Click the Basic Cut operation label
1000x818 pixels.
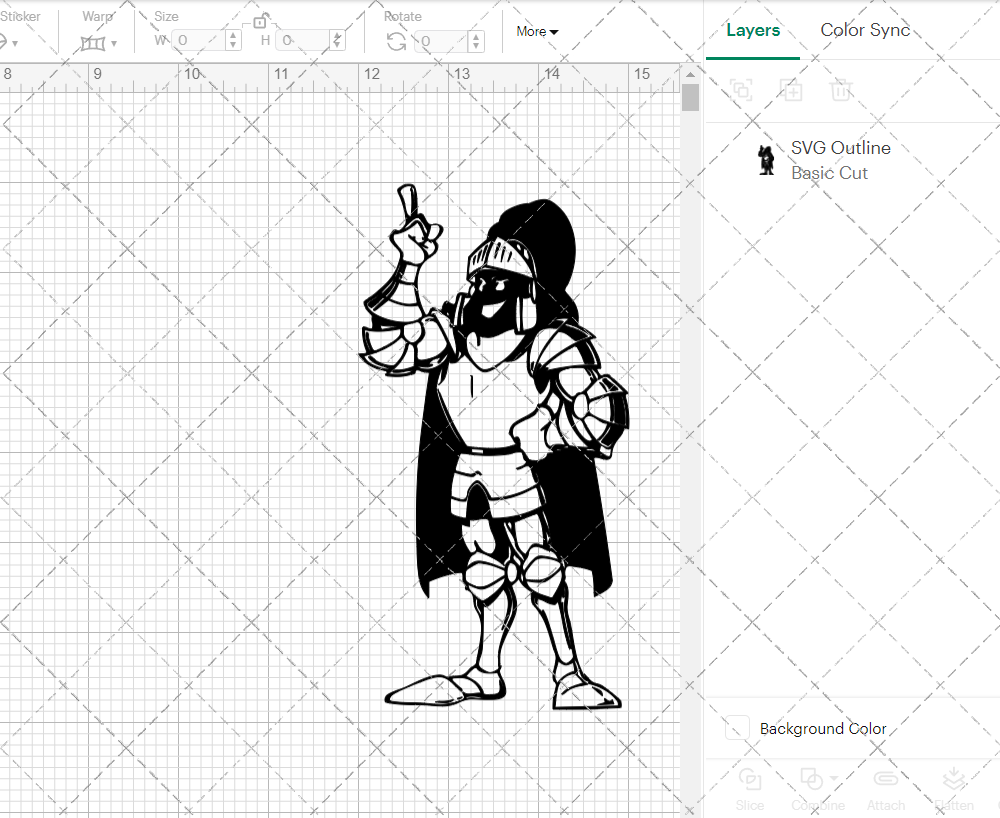[x=829, y=173]
